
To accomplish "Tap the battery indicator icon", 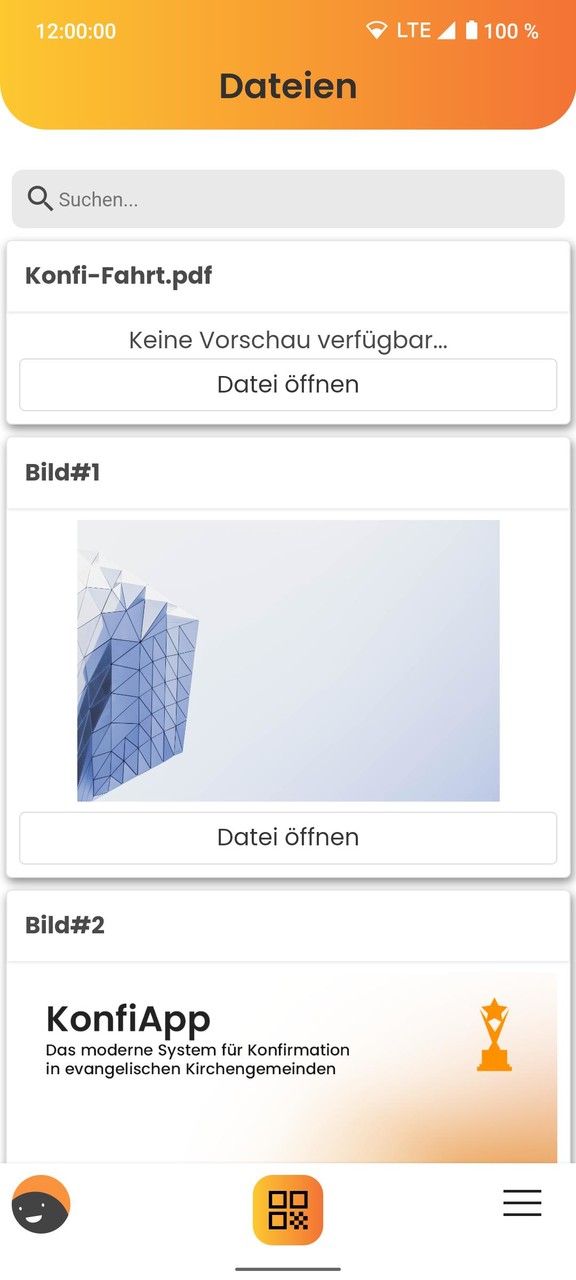I will 471,30.
